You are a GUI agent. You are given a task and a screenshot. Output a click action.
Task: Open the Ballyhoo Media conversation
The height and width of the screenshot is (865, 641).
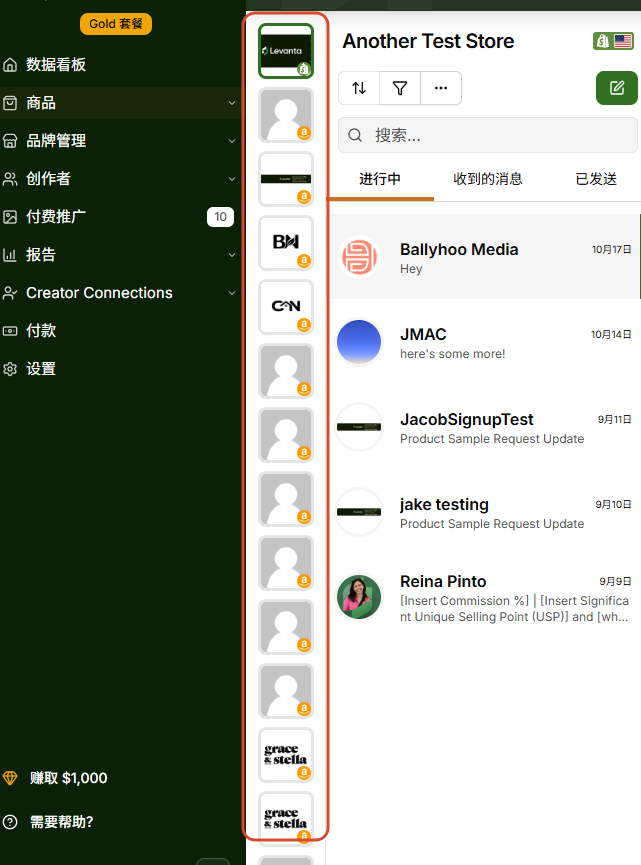pos(485,257)
